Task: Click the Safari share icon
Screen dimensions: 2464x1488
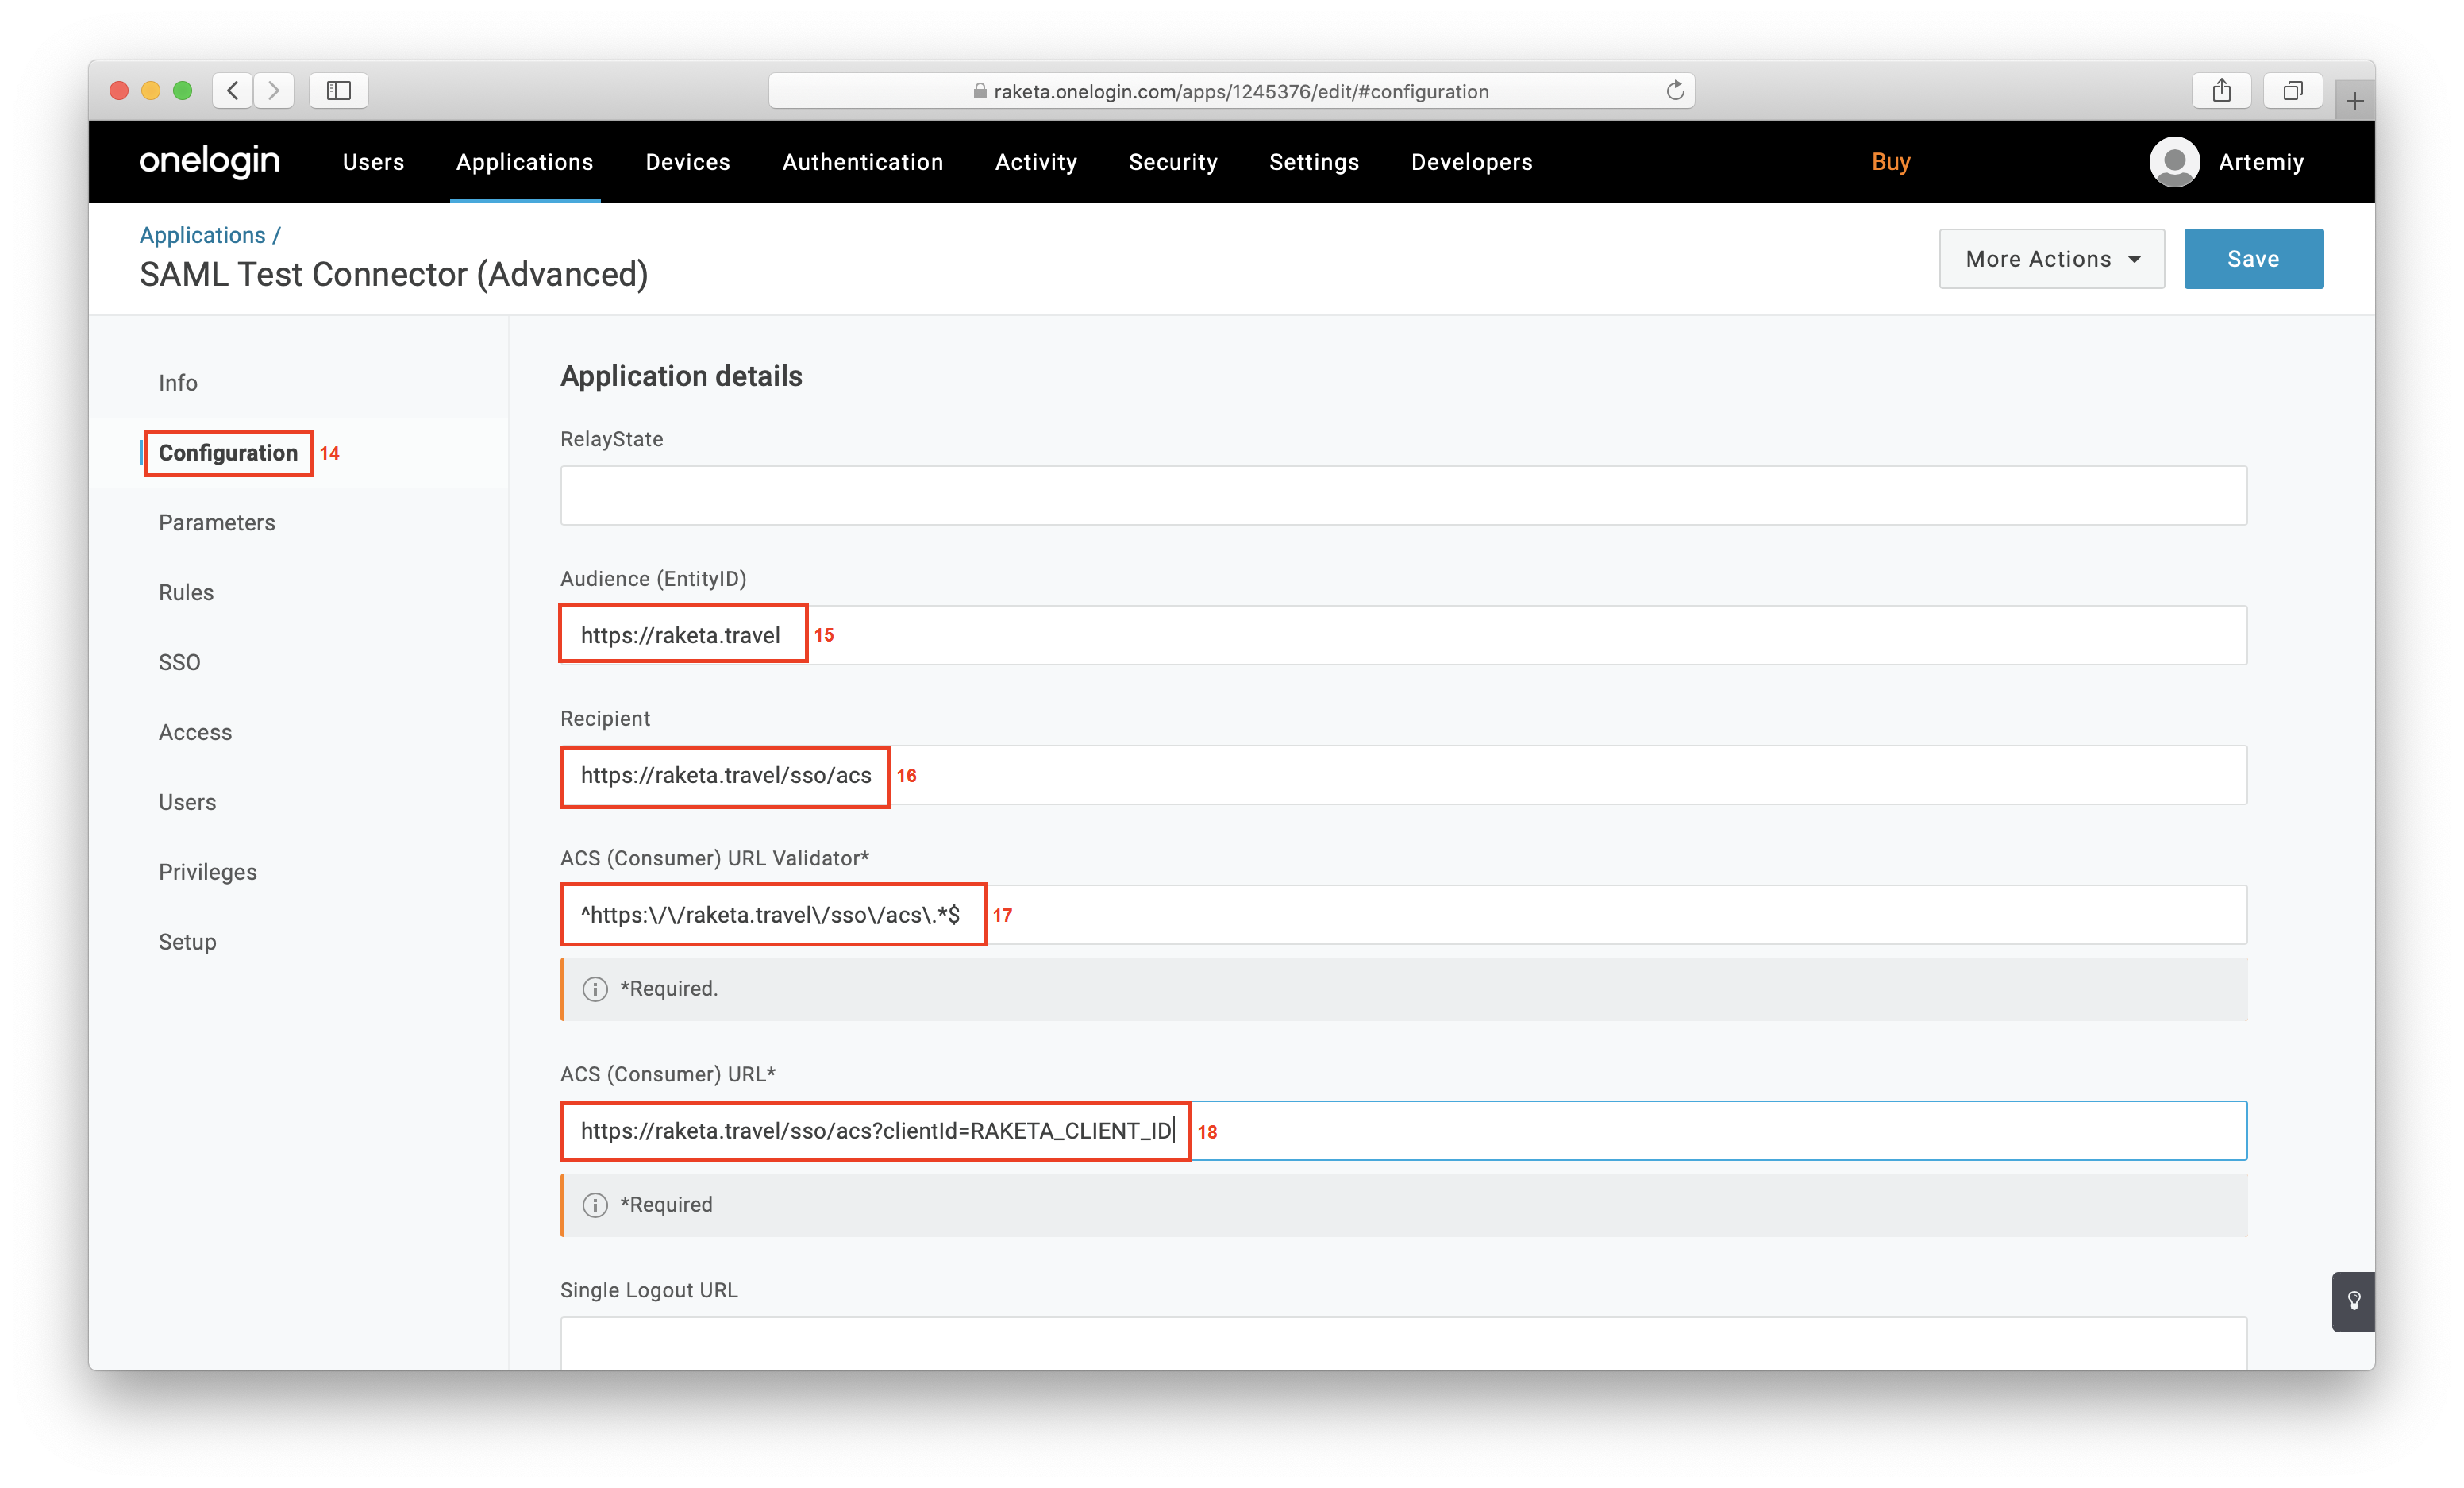Action: (2221, 91)
